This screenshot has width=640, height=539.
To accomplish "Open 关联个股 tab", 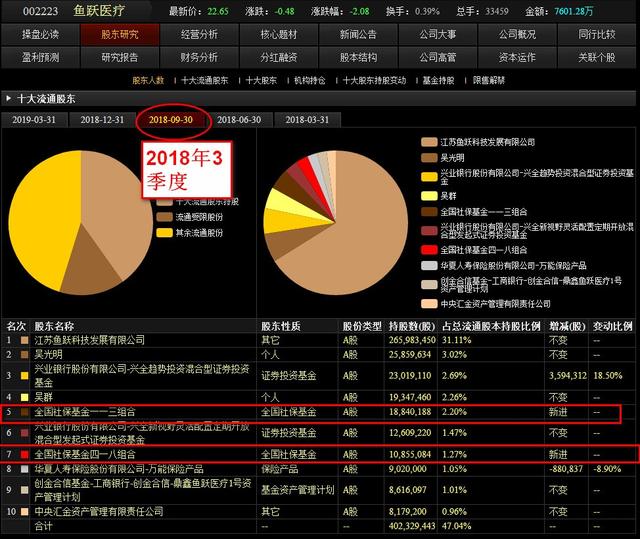I will click(x=597, y=57).
